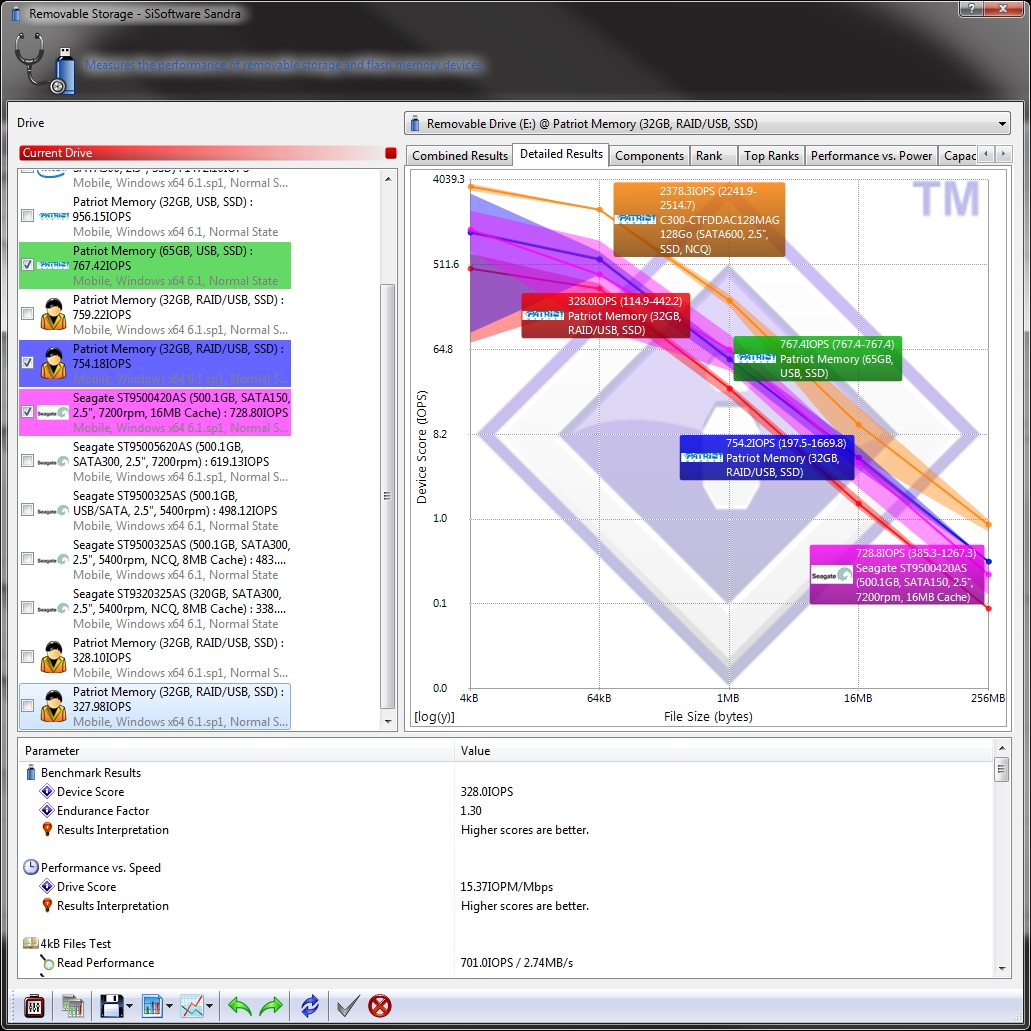The width and height of the screenshot is (1031, 1031).
Task: Click the drive list vertical scrollbar thumb
Action: point(388,496)
